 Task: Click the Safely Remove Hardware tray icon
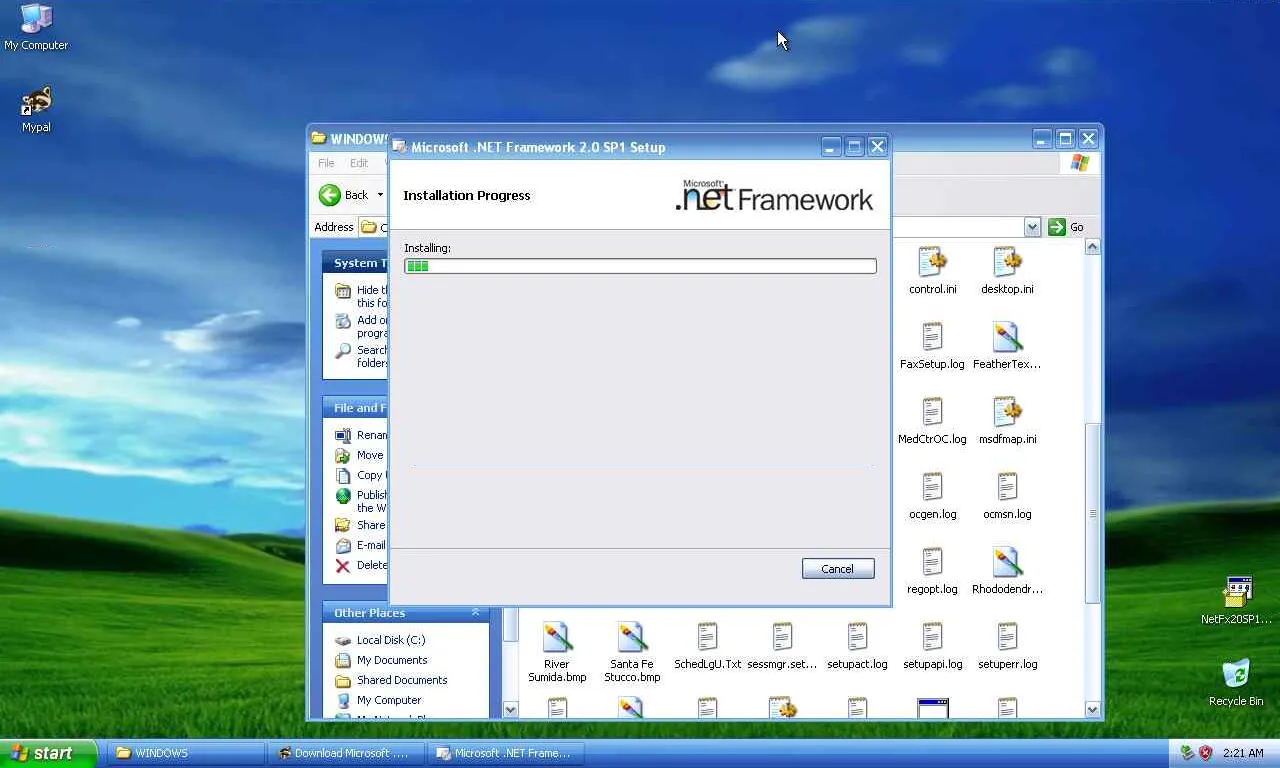1187,753
